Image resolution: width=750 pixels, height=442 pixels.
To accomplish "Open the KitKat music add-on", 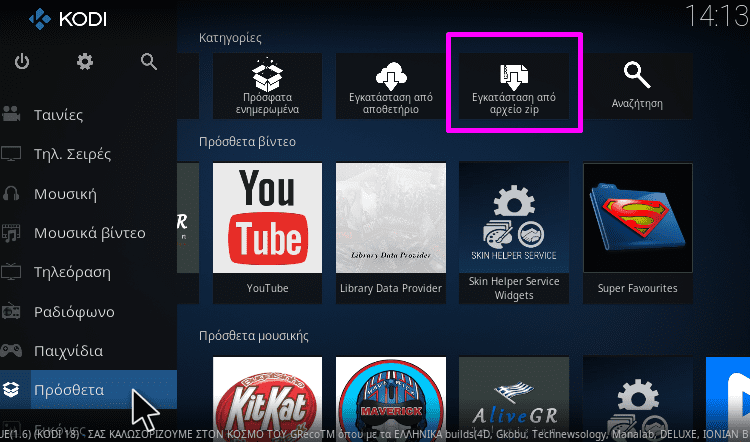I will 267,399.
